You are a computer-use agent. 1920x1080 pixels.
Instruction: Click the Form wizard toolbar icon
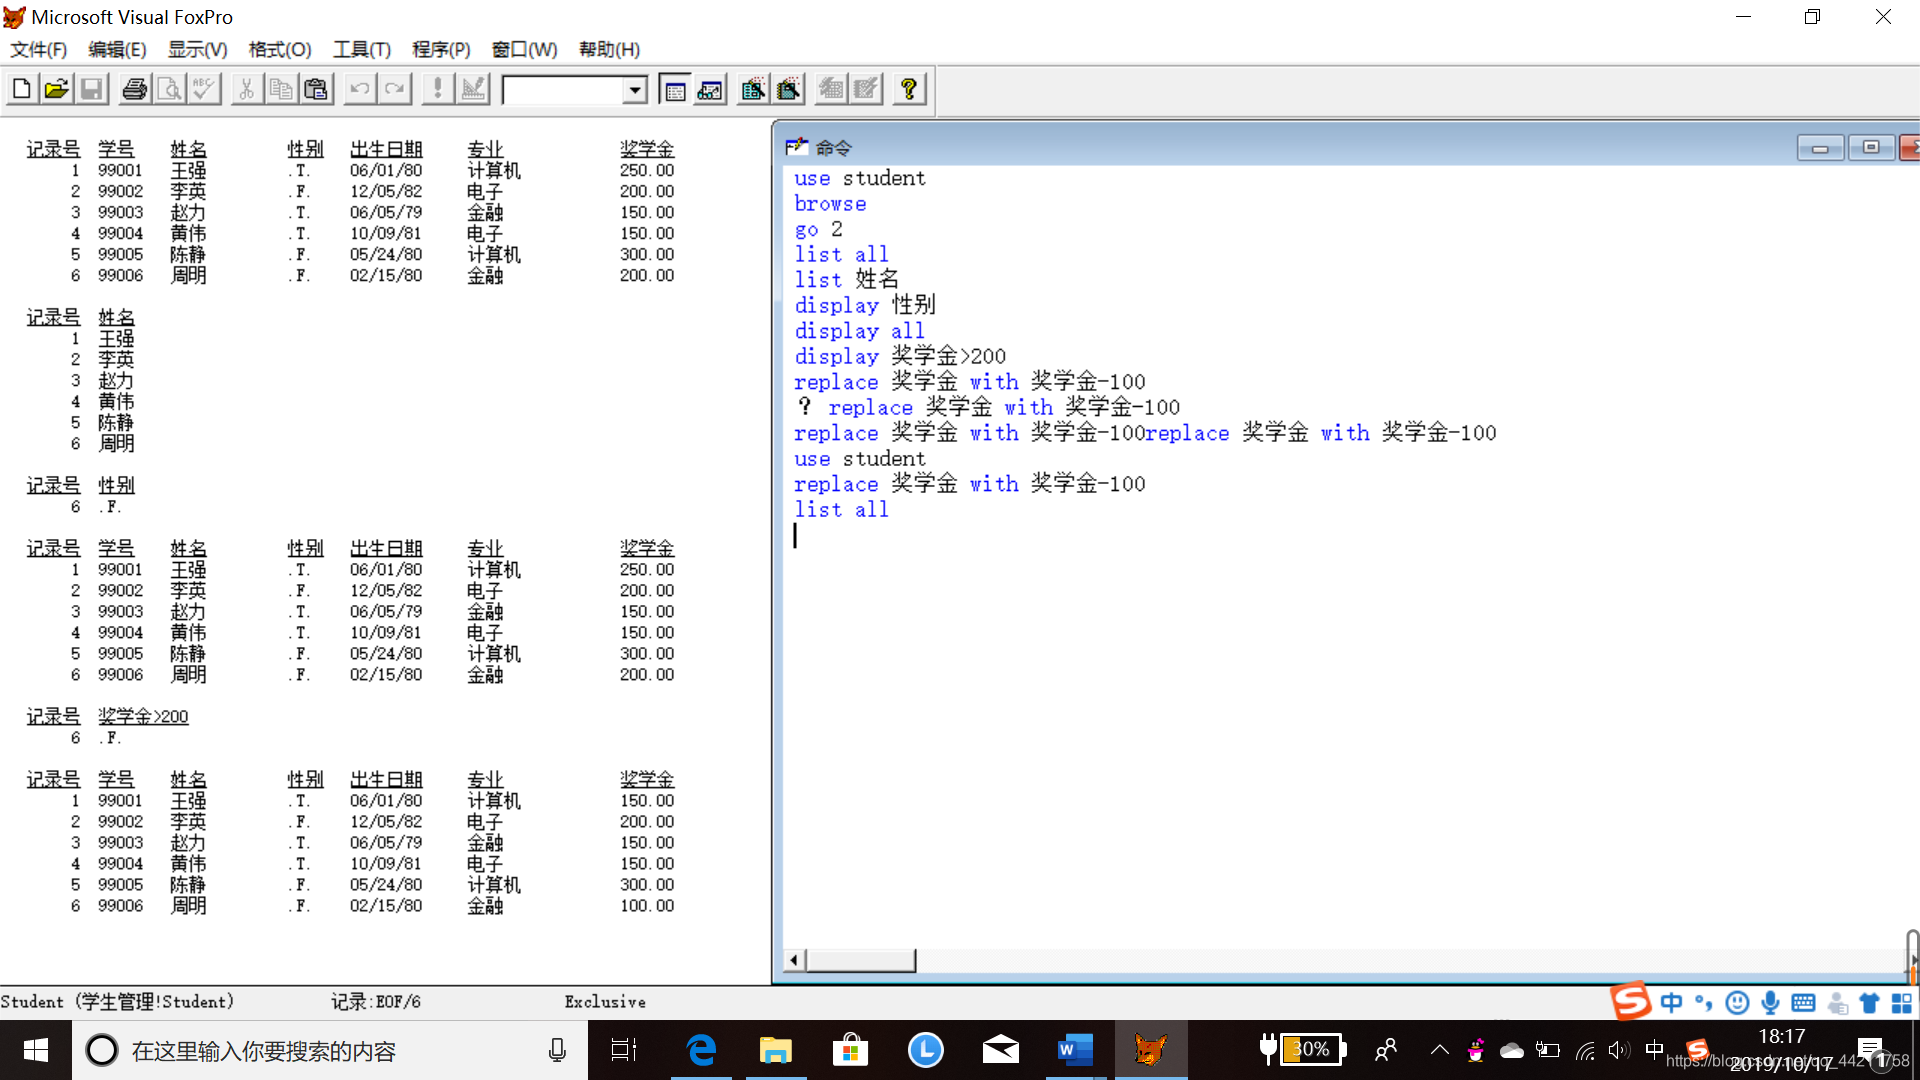753,90
